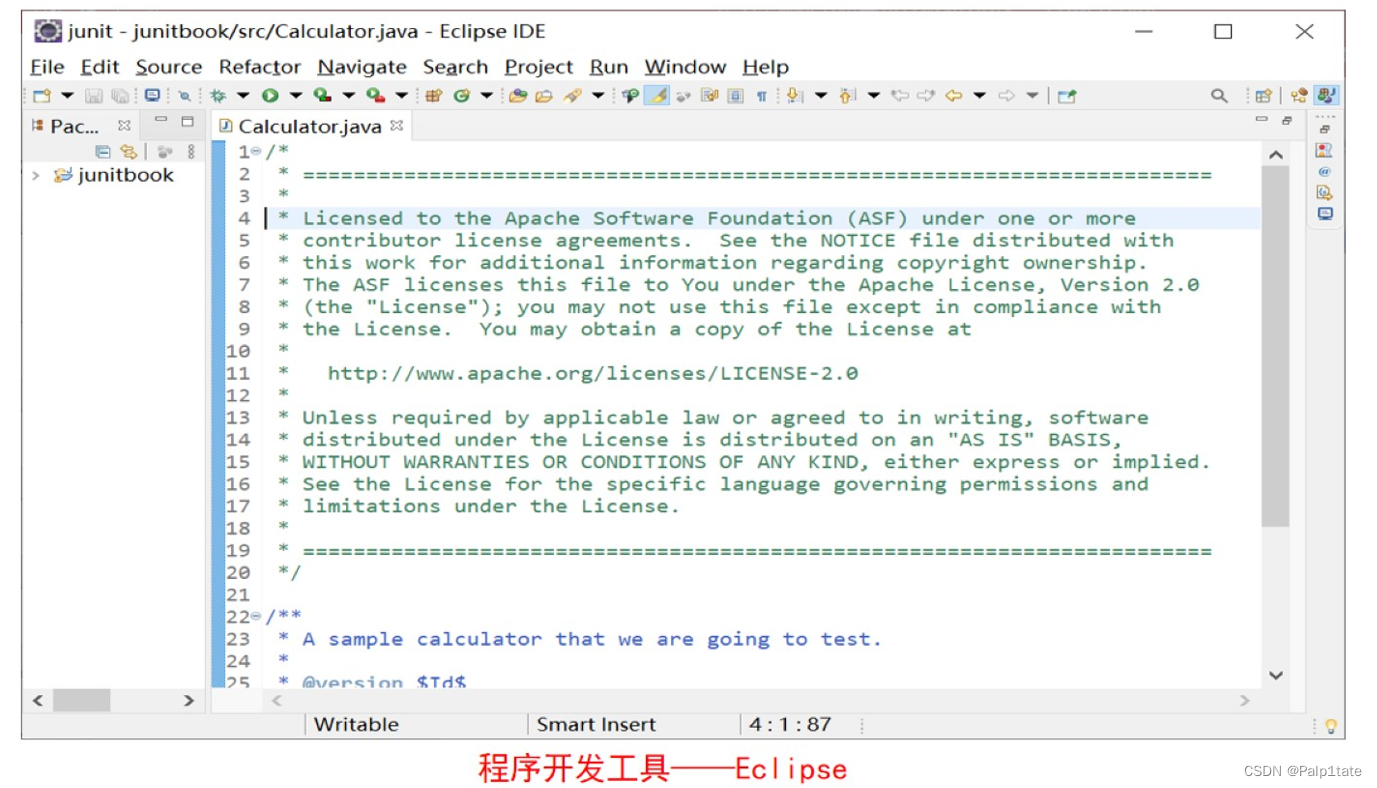Open the dropdown beside the New icon
Image resolution: width=1377 pixels, height=788 pixels.
[67, 96]
